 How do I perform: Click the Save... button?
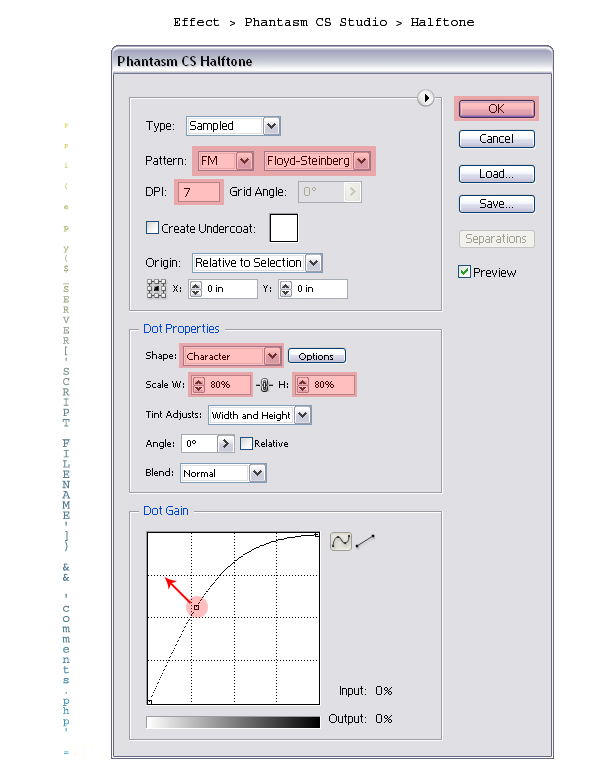tap(497, 203)
